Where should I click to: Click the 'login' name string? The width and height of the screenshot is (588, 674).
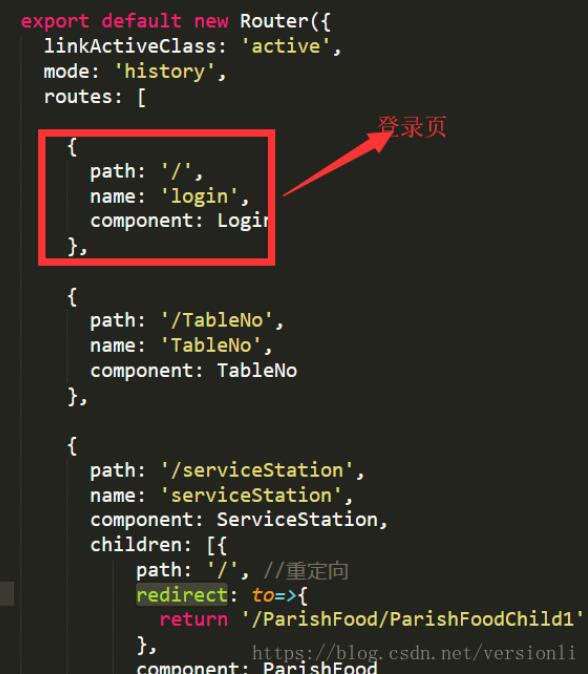click(x=199, y=196)
